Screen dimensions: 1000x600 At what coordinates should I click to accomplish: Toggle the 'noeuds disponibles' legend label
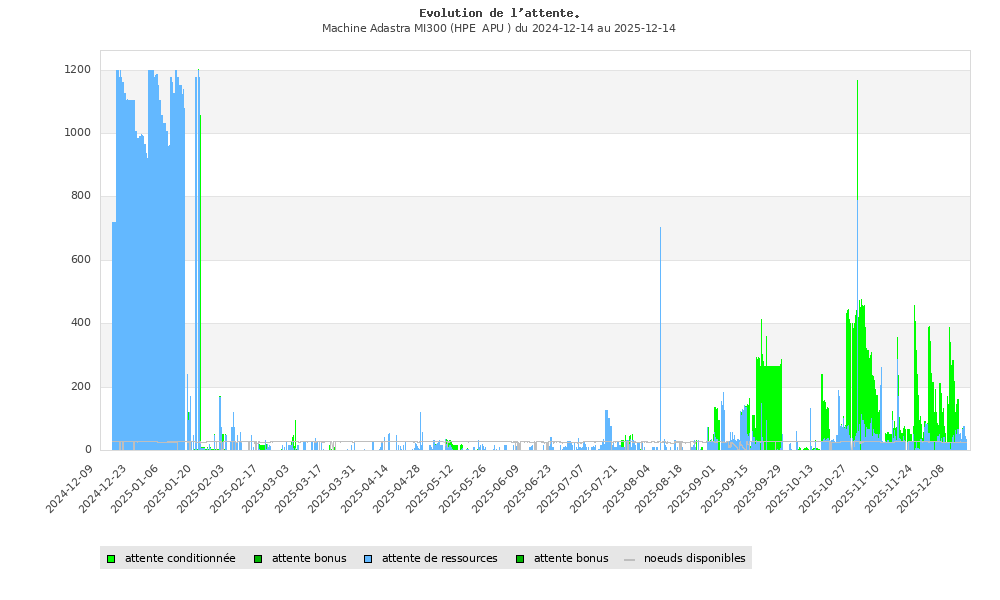694,559
